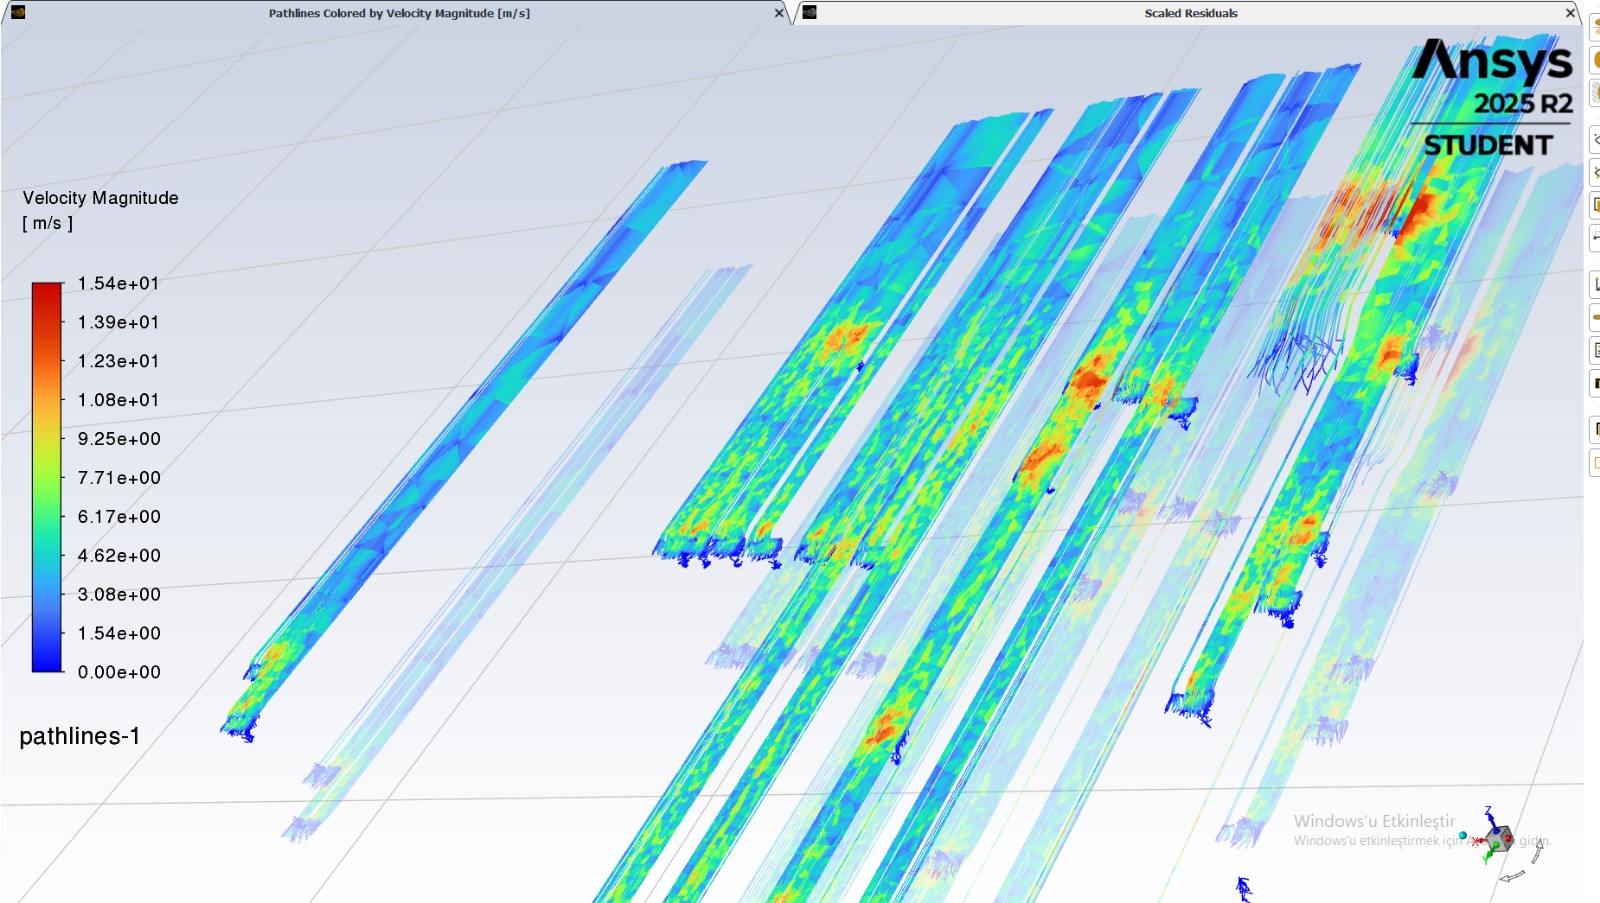Click the legend value 1.54e+00
This screenshot has height=903, width=1600.
coord(119,634)
